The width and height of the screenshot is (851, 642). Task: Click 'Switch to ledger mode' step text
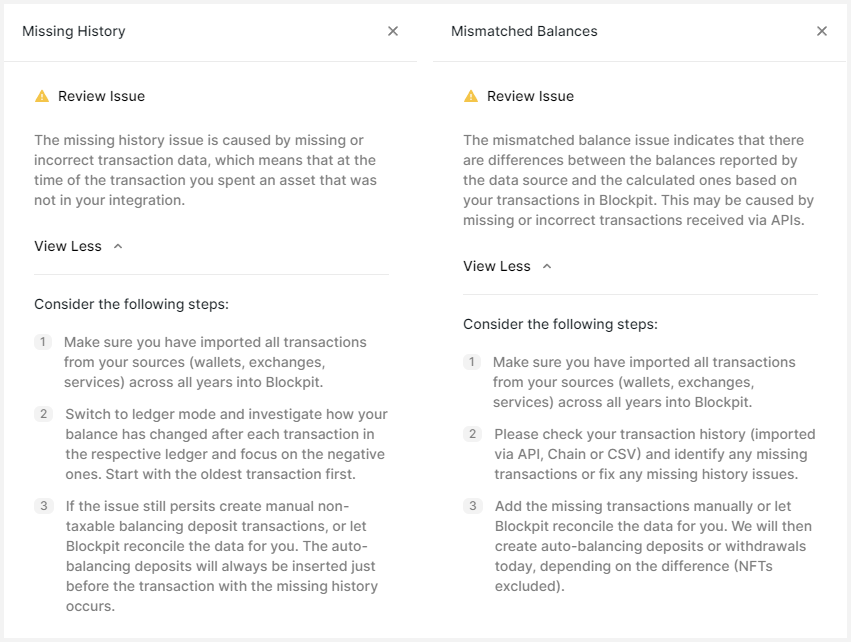coord(226,444)
